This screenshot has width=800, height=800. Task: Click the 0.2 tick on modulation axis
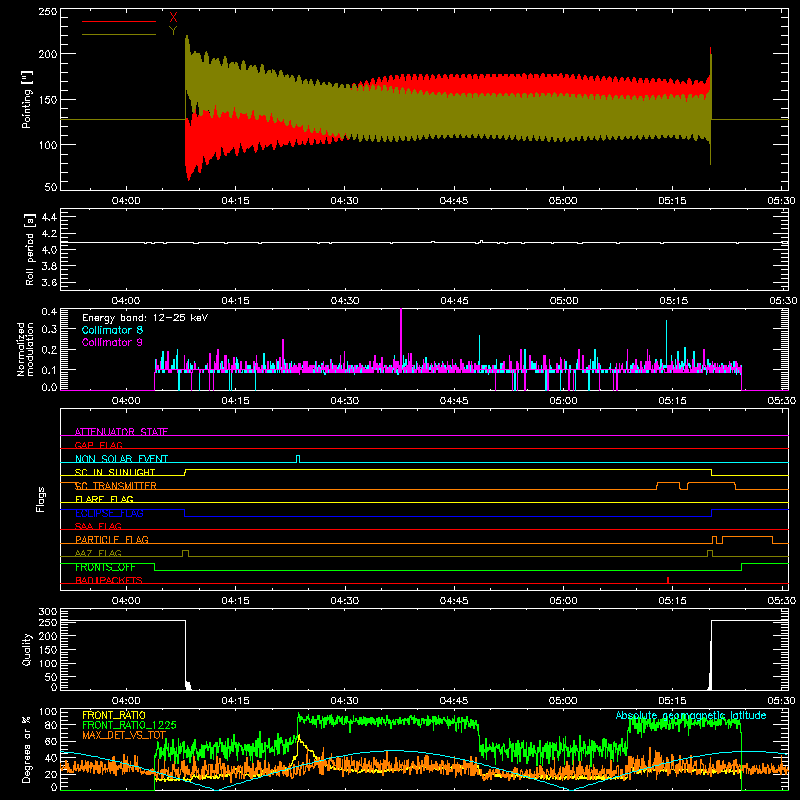coord(49,349)
